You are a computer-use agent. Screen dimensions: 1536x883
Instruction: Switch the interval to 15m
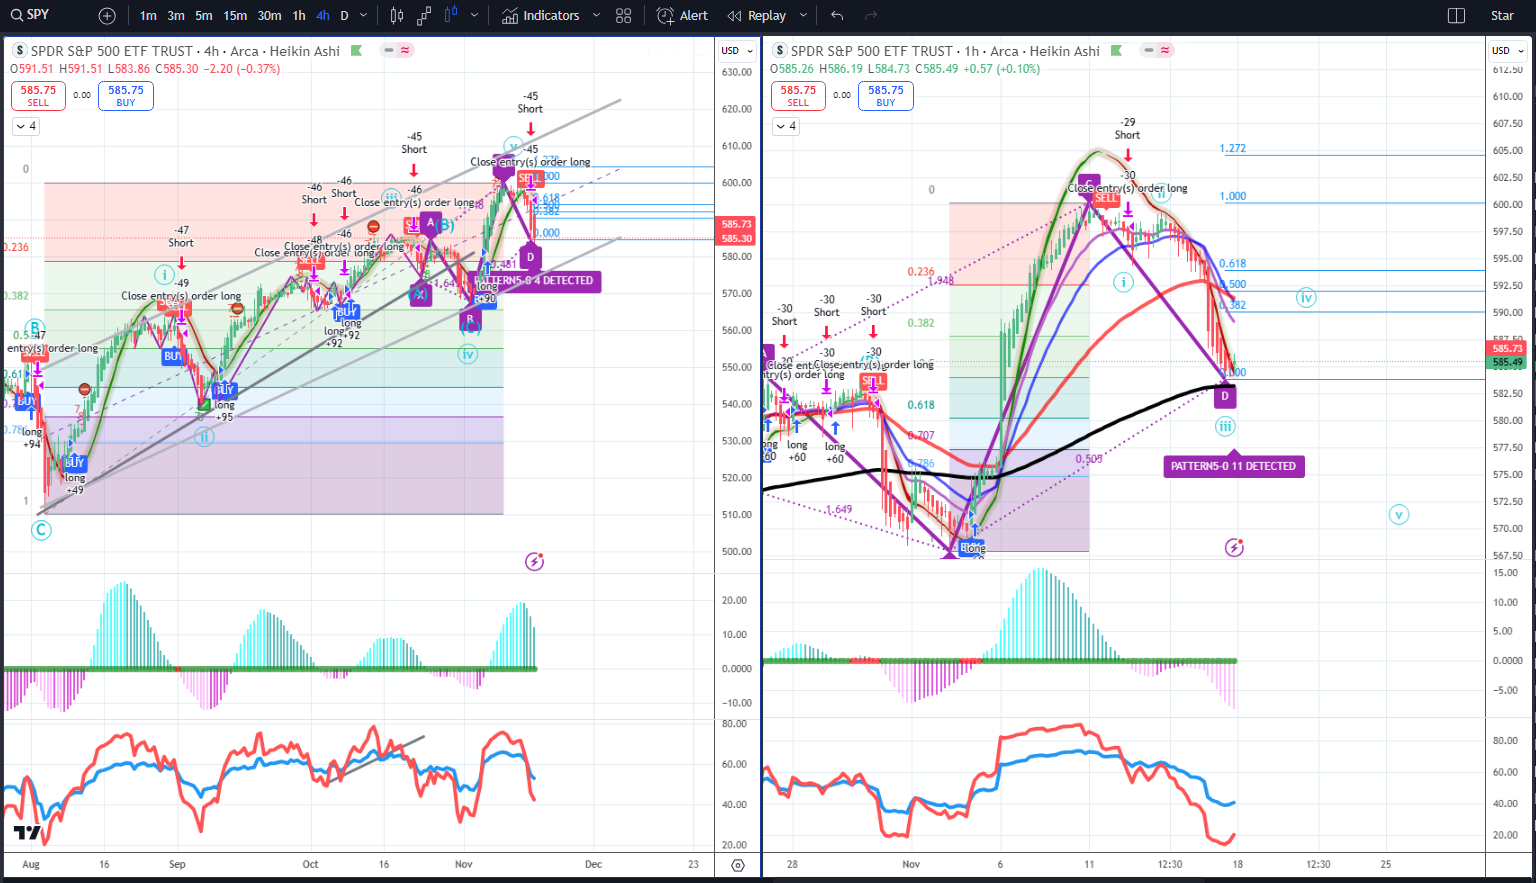(235, 16)
